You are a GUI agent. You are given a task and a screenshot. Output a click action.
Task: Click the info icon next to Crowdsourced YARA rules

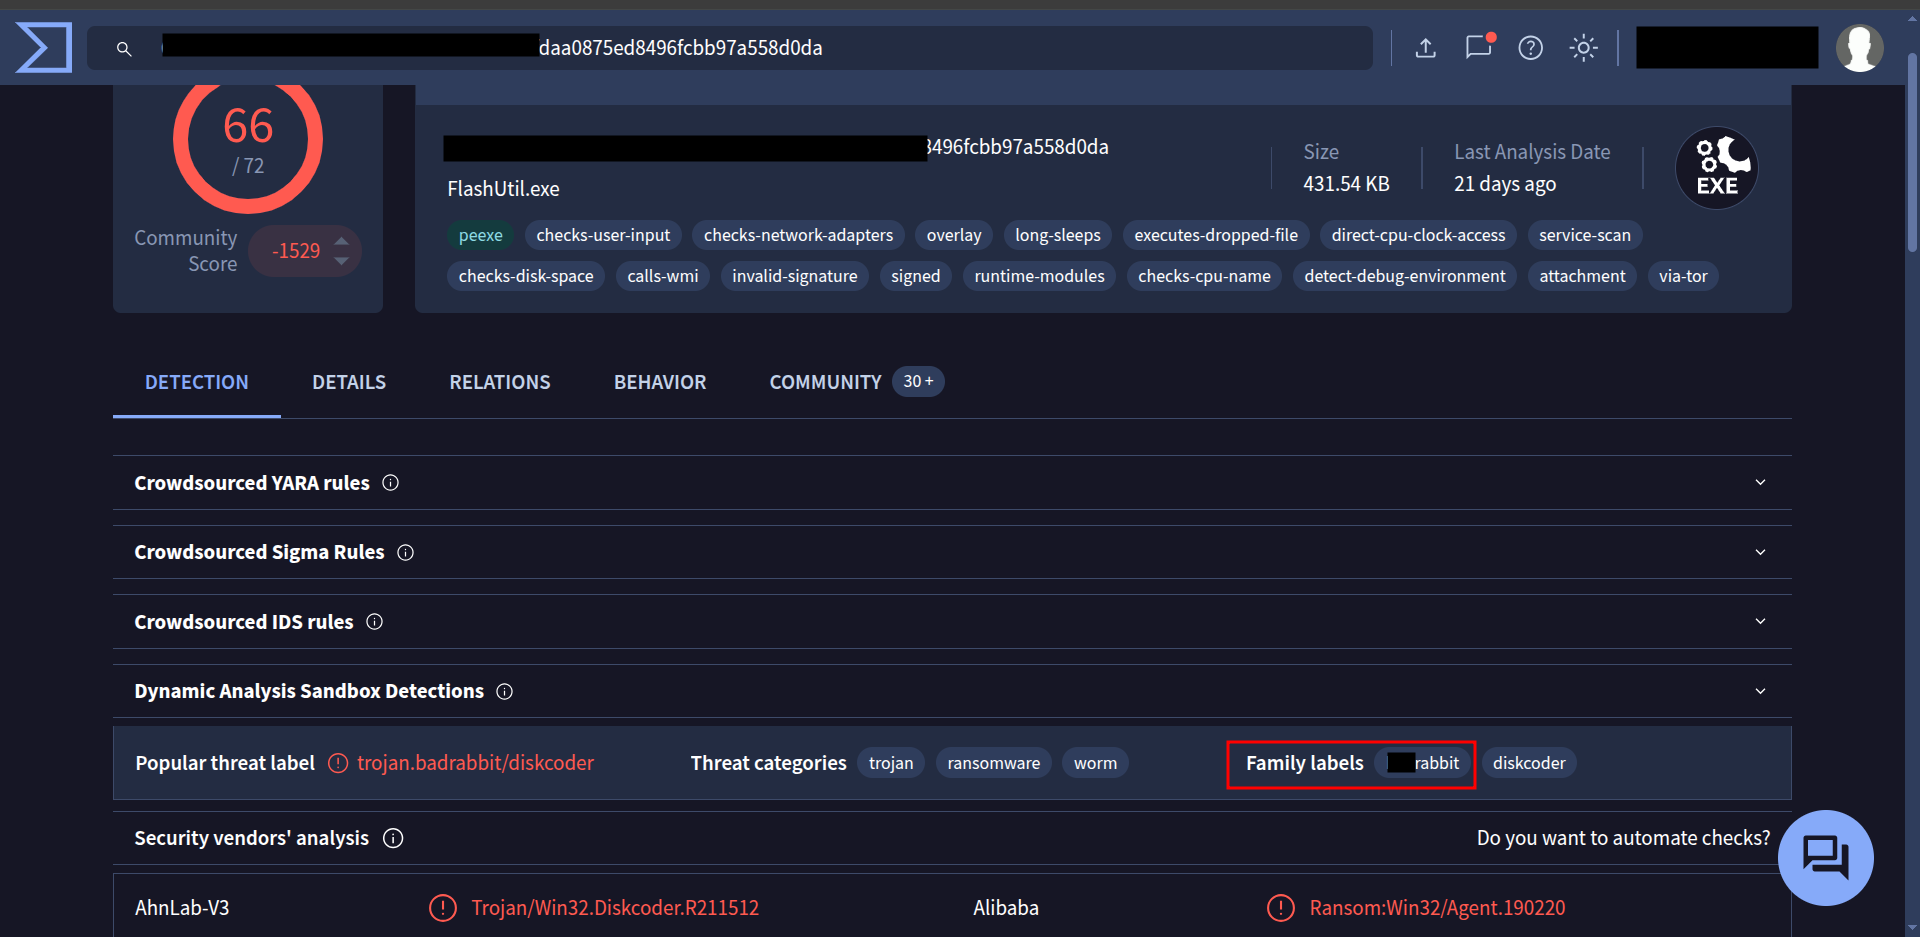(389, 482)
